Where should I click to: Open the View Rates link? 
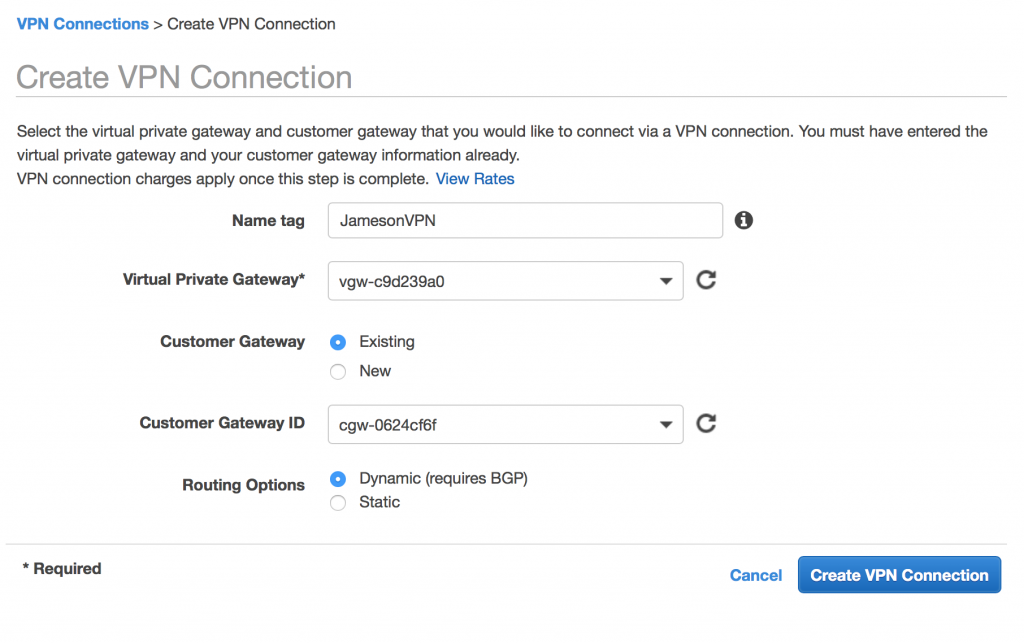[x=475, y=179]
